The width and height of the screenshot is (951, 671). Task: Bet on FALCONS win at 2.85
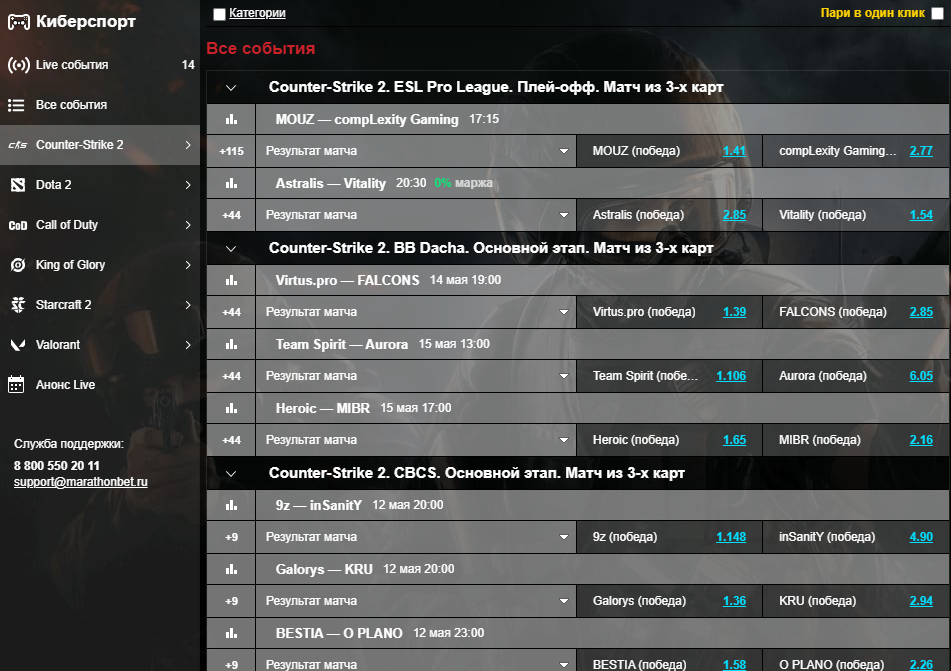(921, 312)
